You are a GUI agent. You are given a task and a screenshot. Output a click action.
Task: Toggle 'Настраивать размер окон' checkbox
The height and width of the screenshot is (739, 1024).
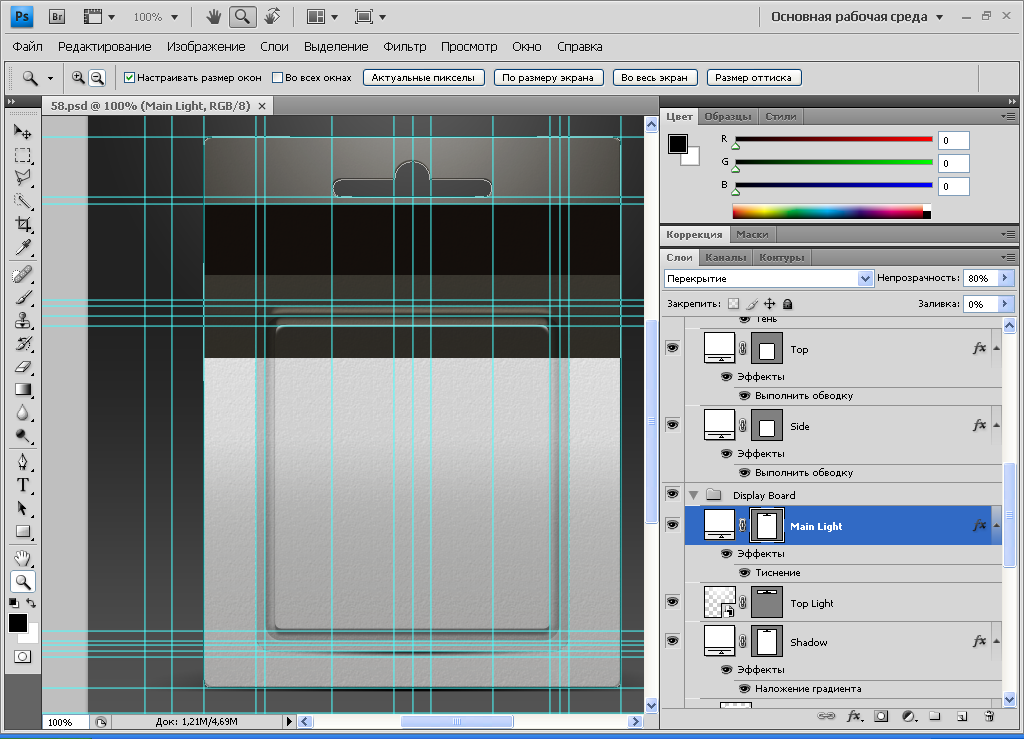[129, 78]
